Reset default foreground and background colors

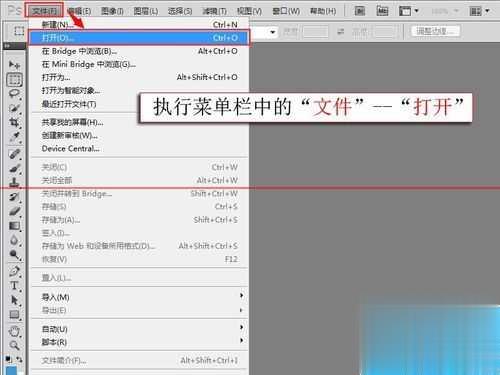(x=9, y=359)
